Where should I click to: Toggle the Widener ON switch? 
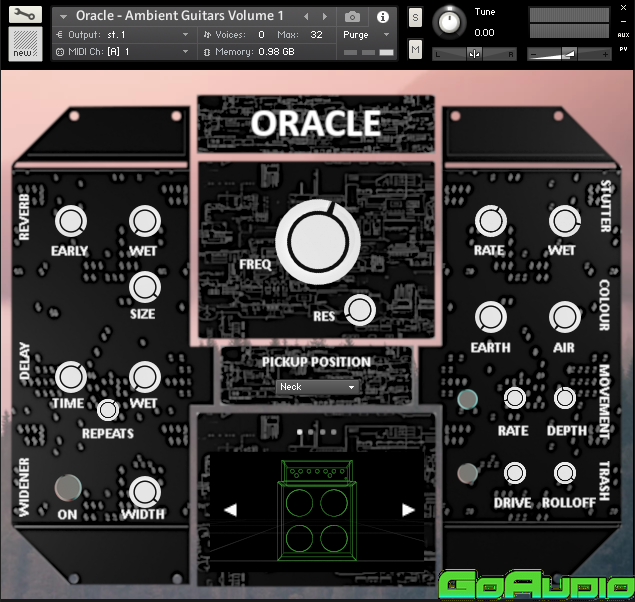[68, 488]
